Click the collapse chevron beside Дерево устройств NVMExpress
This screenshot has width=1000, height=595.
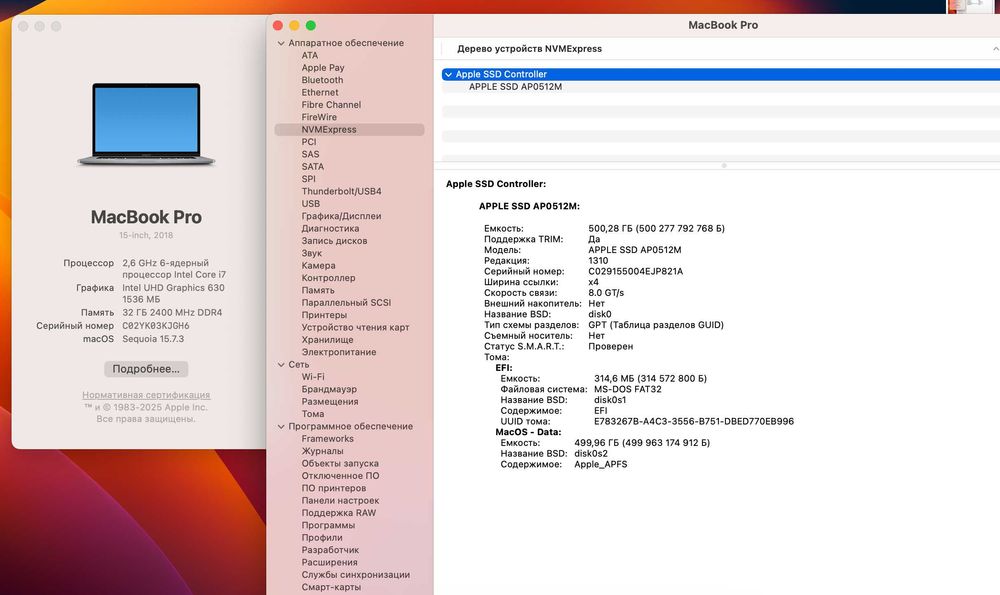pos(996,49)
